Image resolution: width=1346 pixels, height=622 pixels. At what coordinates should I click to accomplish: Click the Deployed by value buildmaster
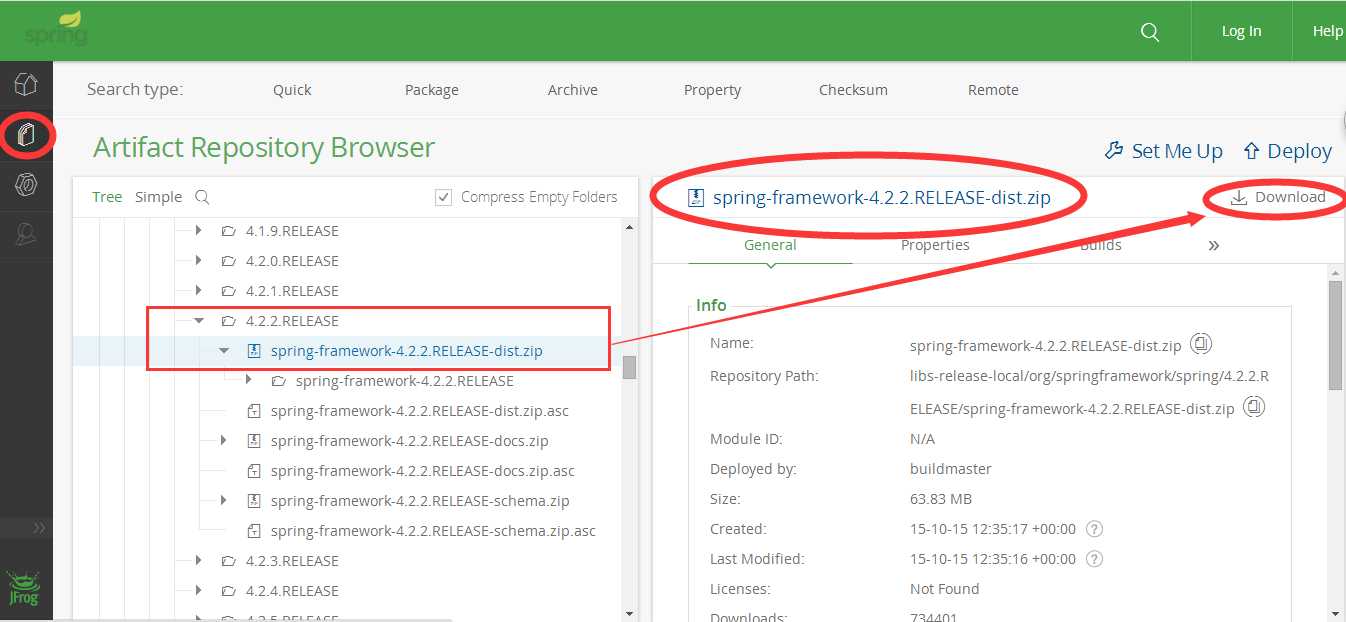tap(951, 469)
